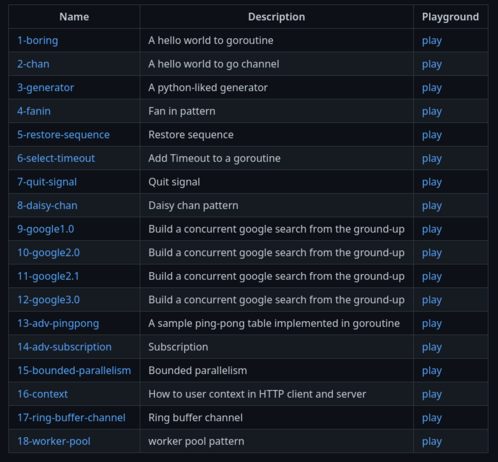Click play for the 1-boring row
The width and height of the screenshot is (498, 462).
click(432, 41)
